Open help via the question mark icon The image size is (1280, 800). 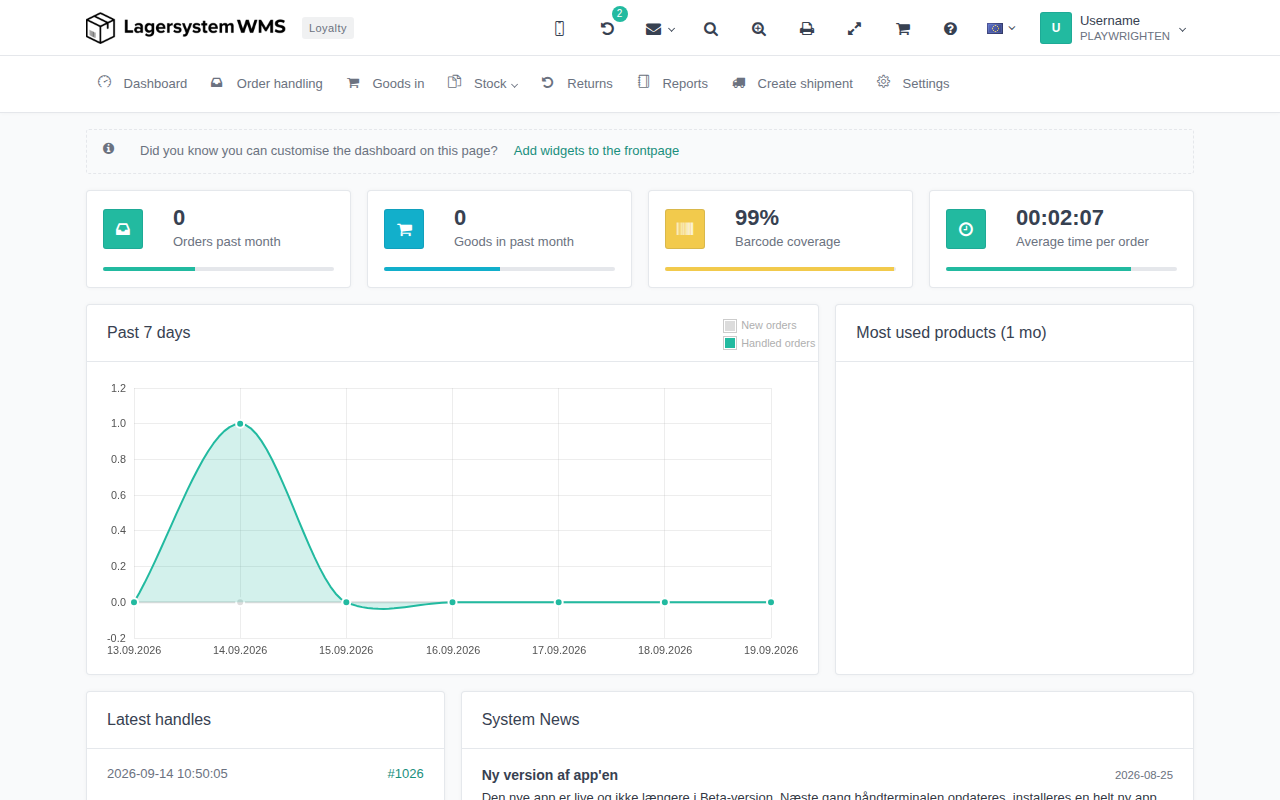951,29
